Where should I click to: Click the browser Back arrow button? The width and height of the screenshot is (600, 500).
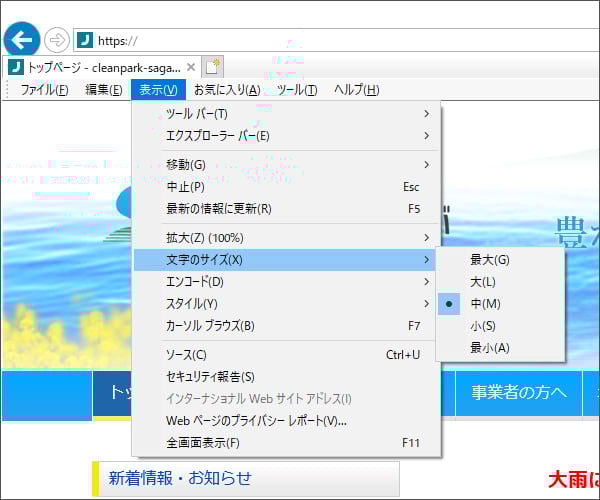pos(21,40)
